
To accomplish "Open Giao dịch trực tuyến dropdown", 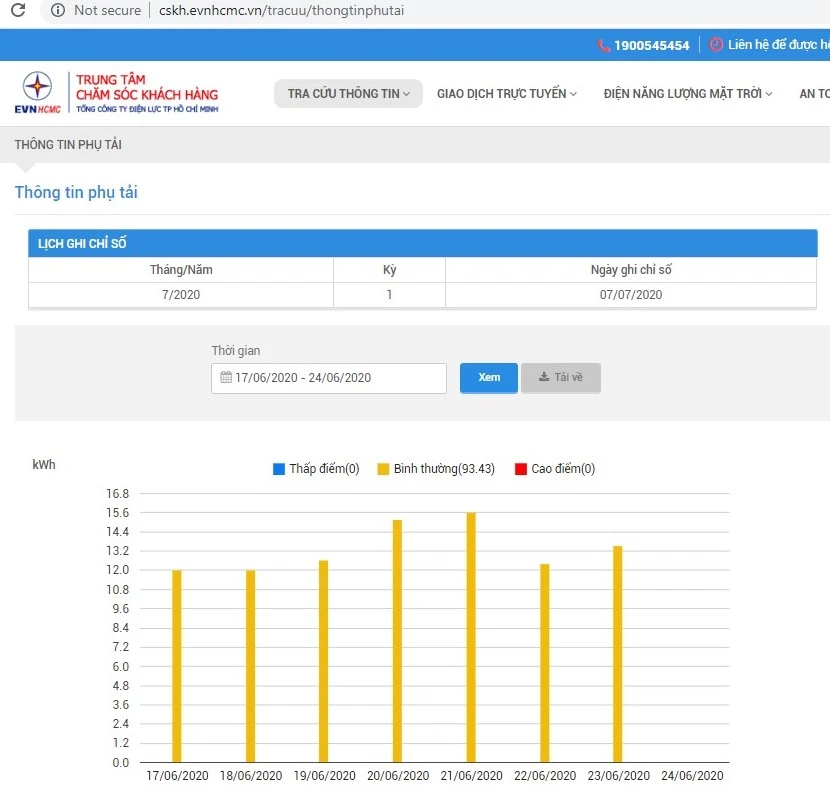I will 507,94.
